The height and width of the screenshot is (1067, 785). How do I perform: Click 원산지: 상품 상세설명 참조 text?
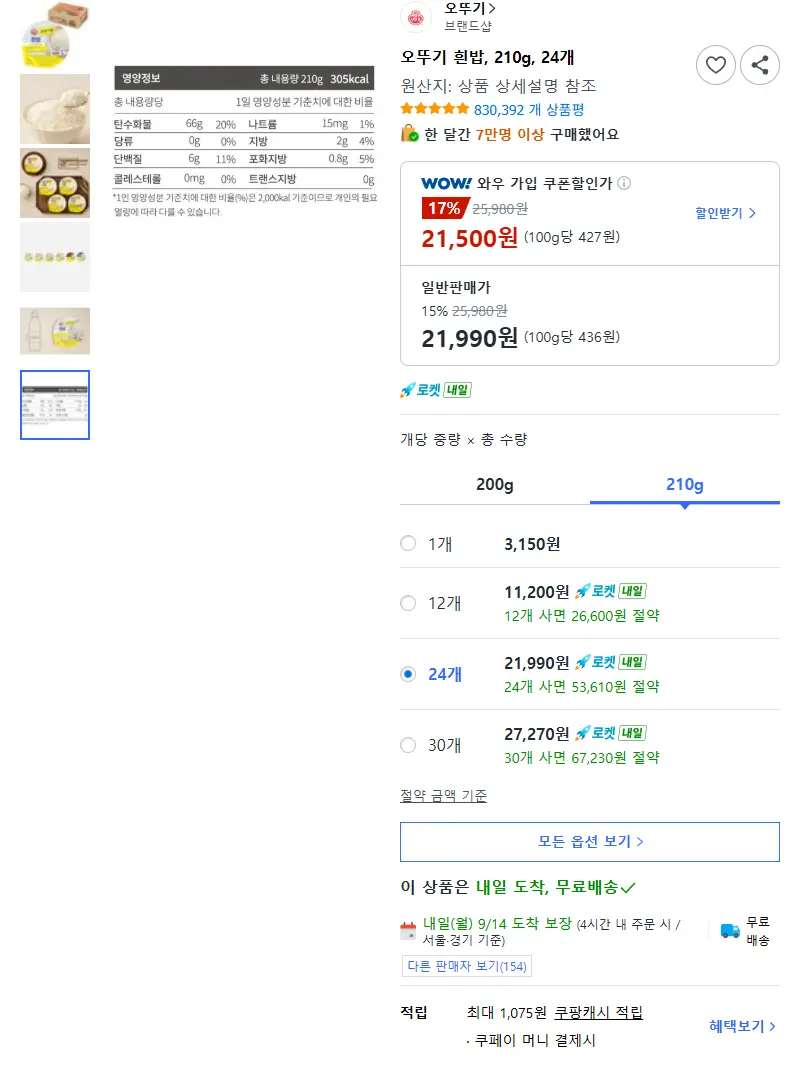coord(498,86)
